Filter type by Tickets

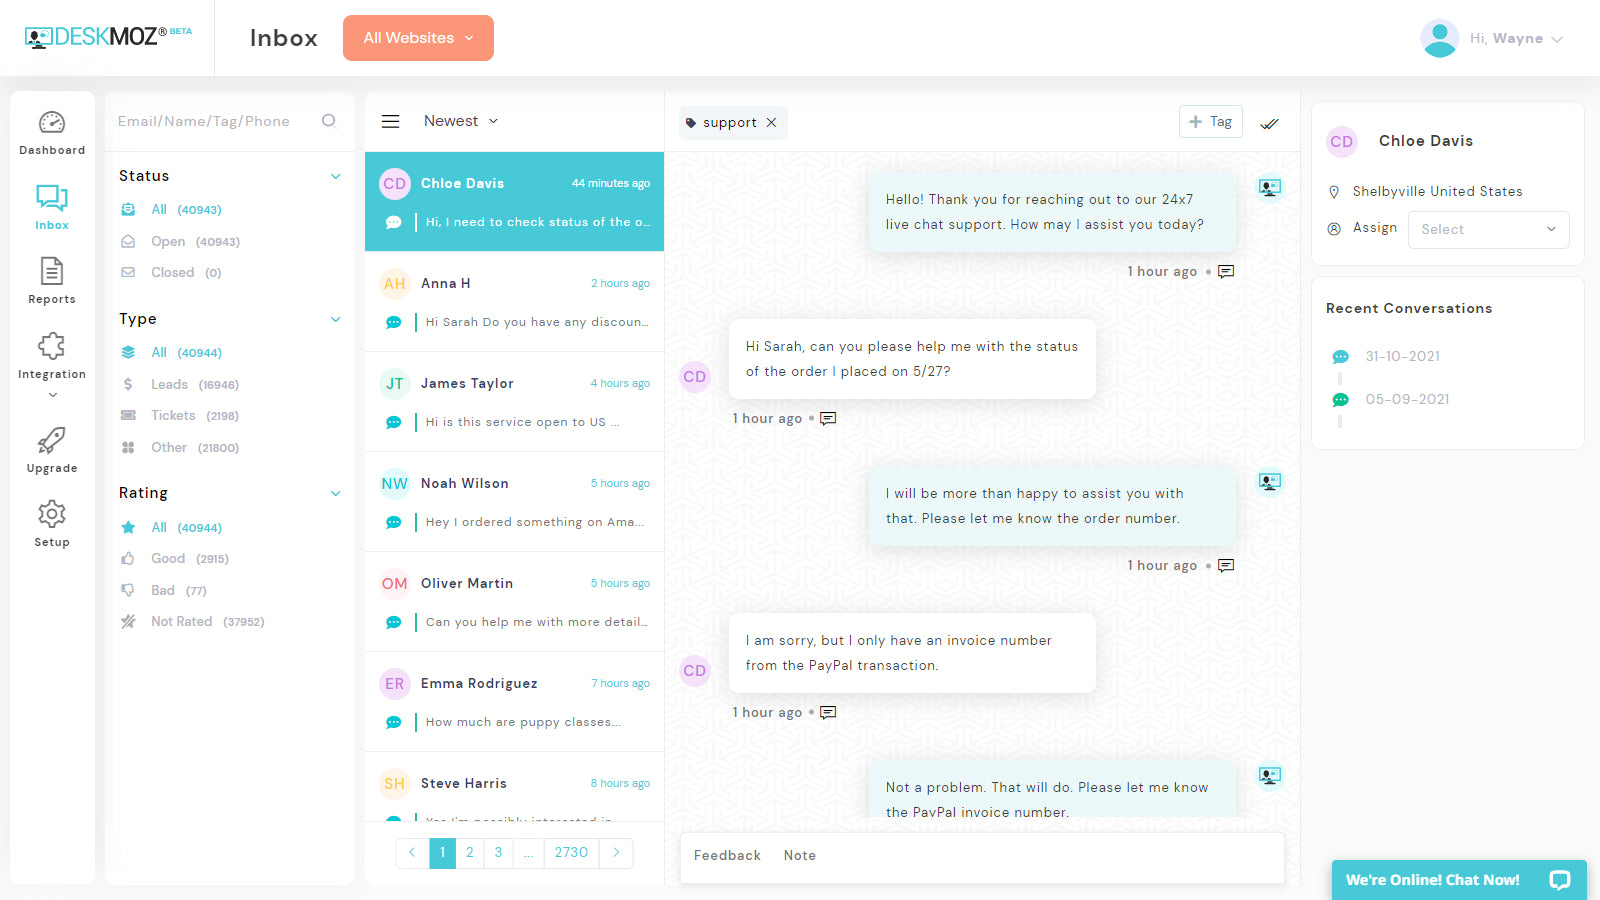(x=195, y=416)
